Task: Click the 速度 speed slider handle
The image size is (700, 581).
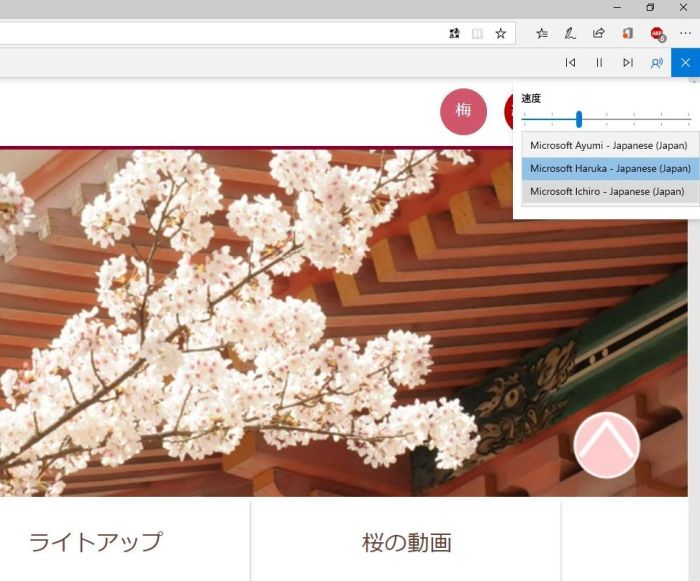Action: click(579, 119)
